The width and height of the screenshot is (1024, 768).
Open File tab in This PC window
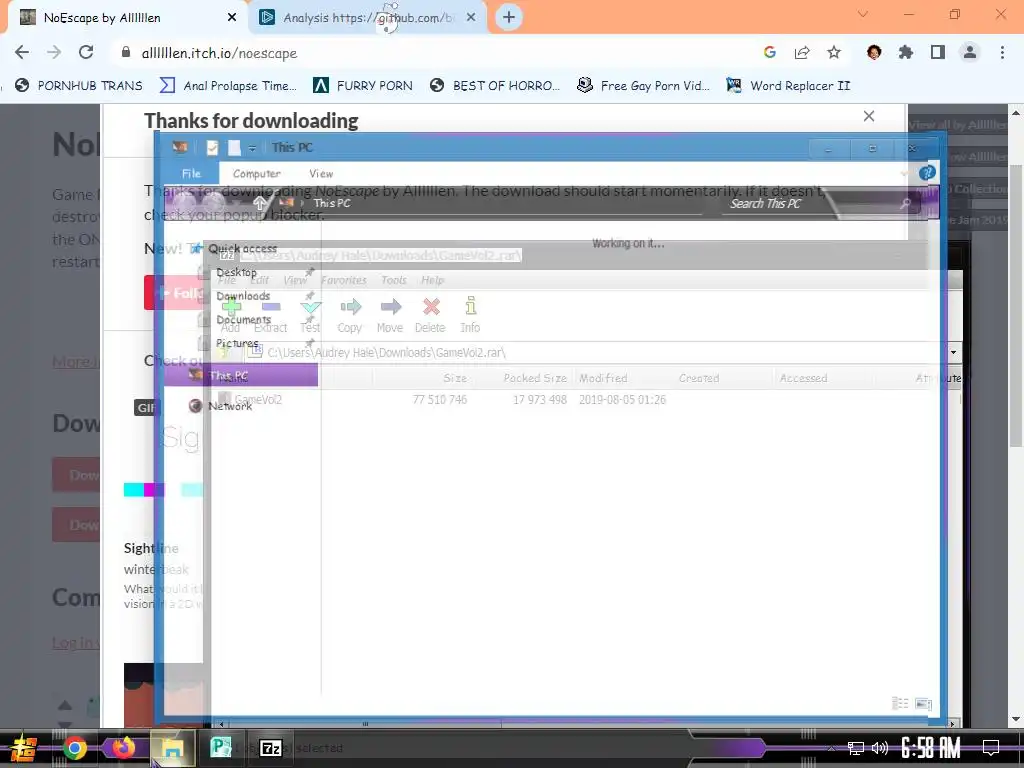191,174
